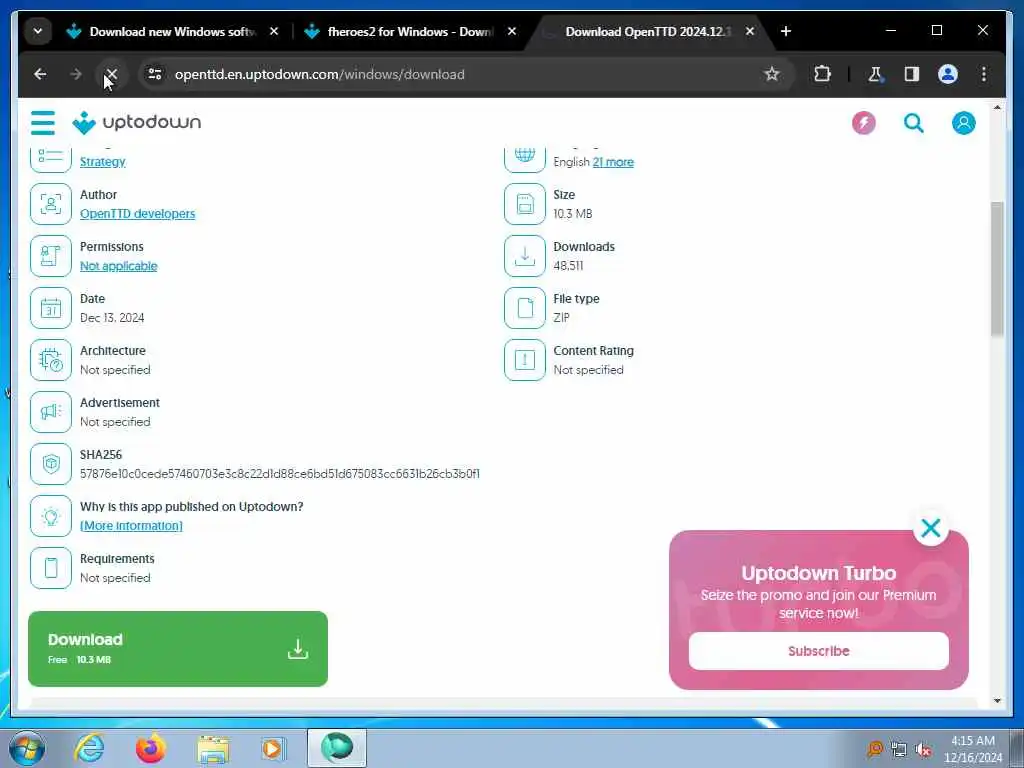This screenshot has height=768, width=1024.
Task: Close the Download new Windows software tab
Action: tap(274, 31)
